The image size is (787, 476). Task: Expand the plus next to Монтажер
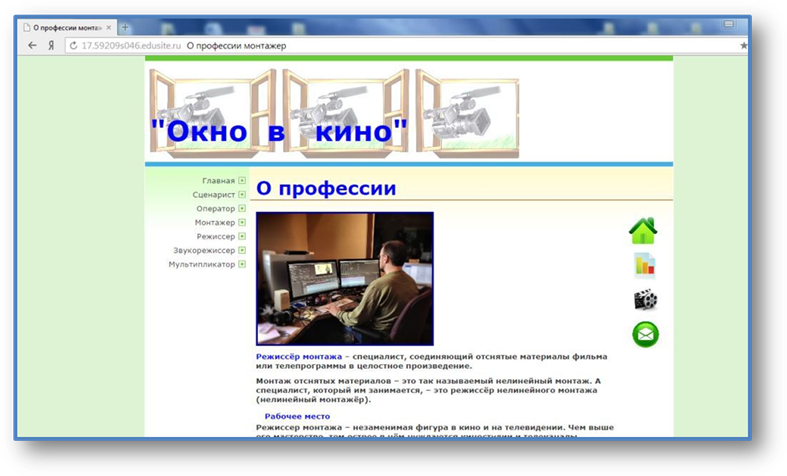click(242, 222)
